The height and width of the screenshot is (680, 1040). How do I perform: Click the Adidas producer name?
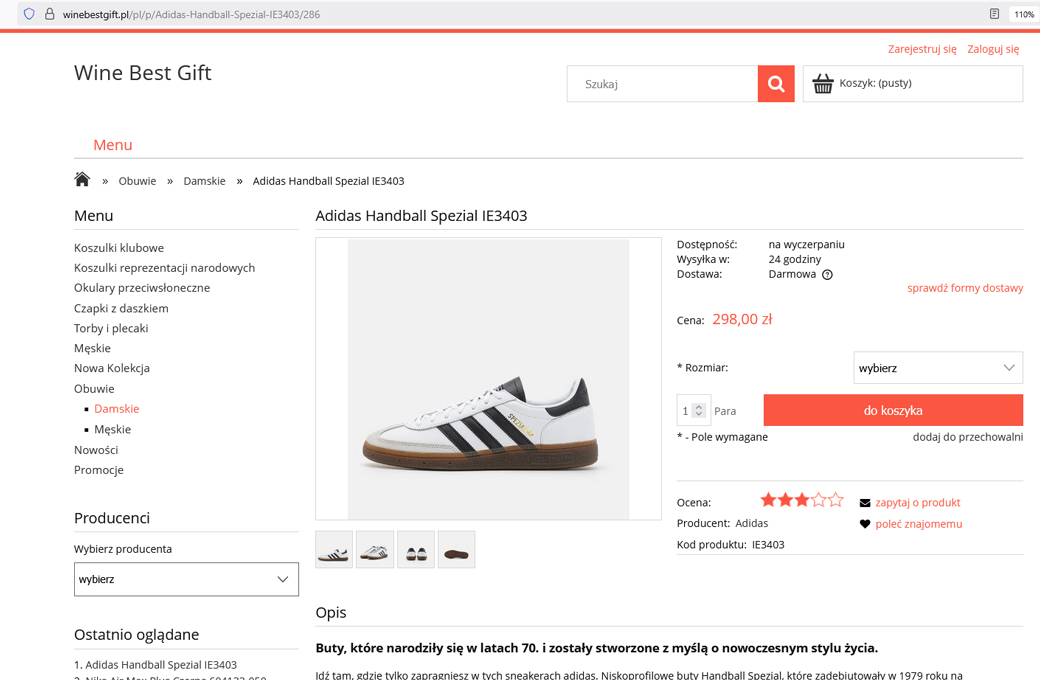point(751,523)
